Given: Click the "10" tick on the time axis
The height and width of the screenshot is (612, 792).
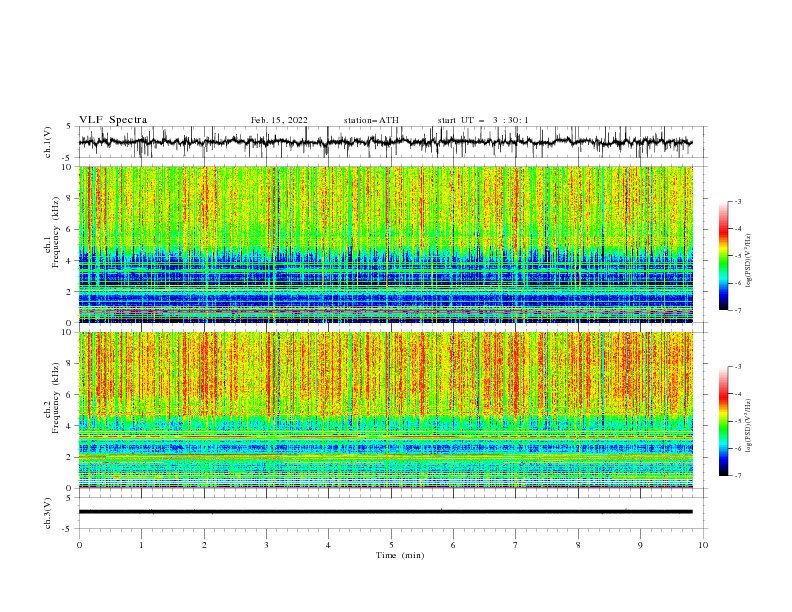Looking at the screenshot, I should (x=703, y=545).
